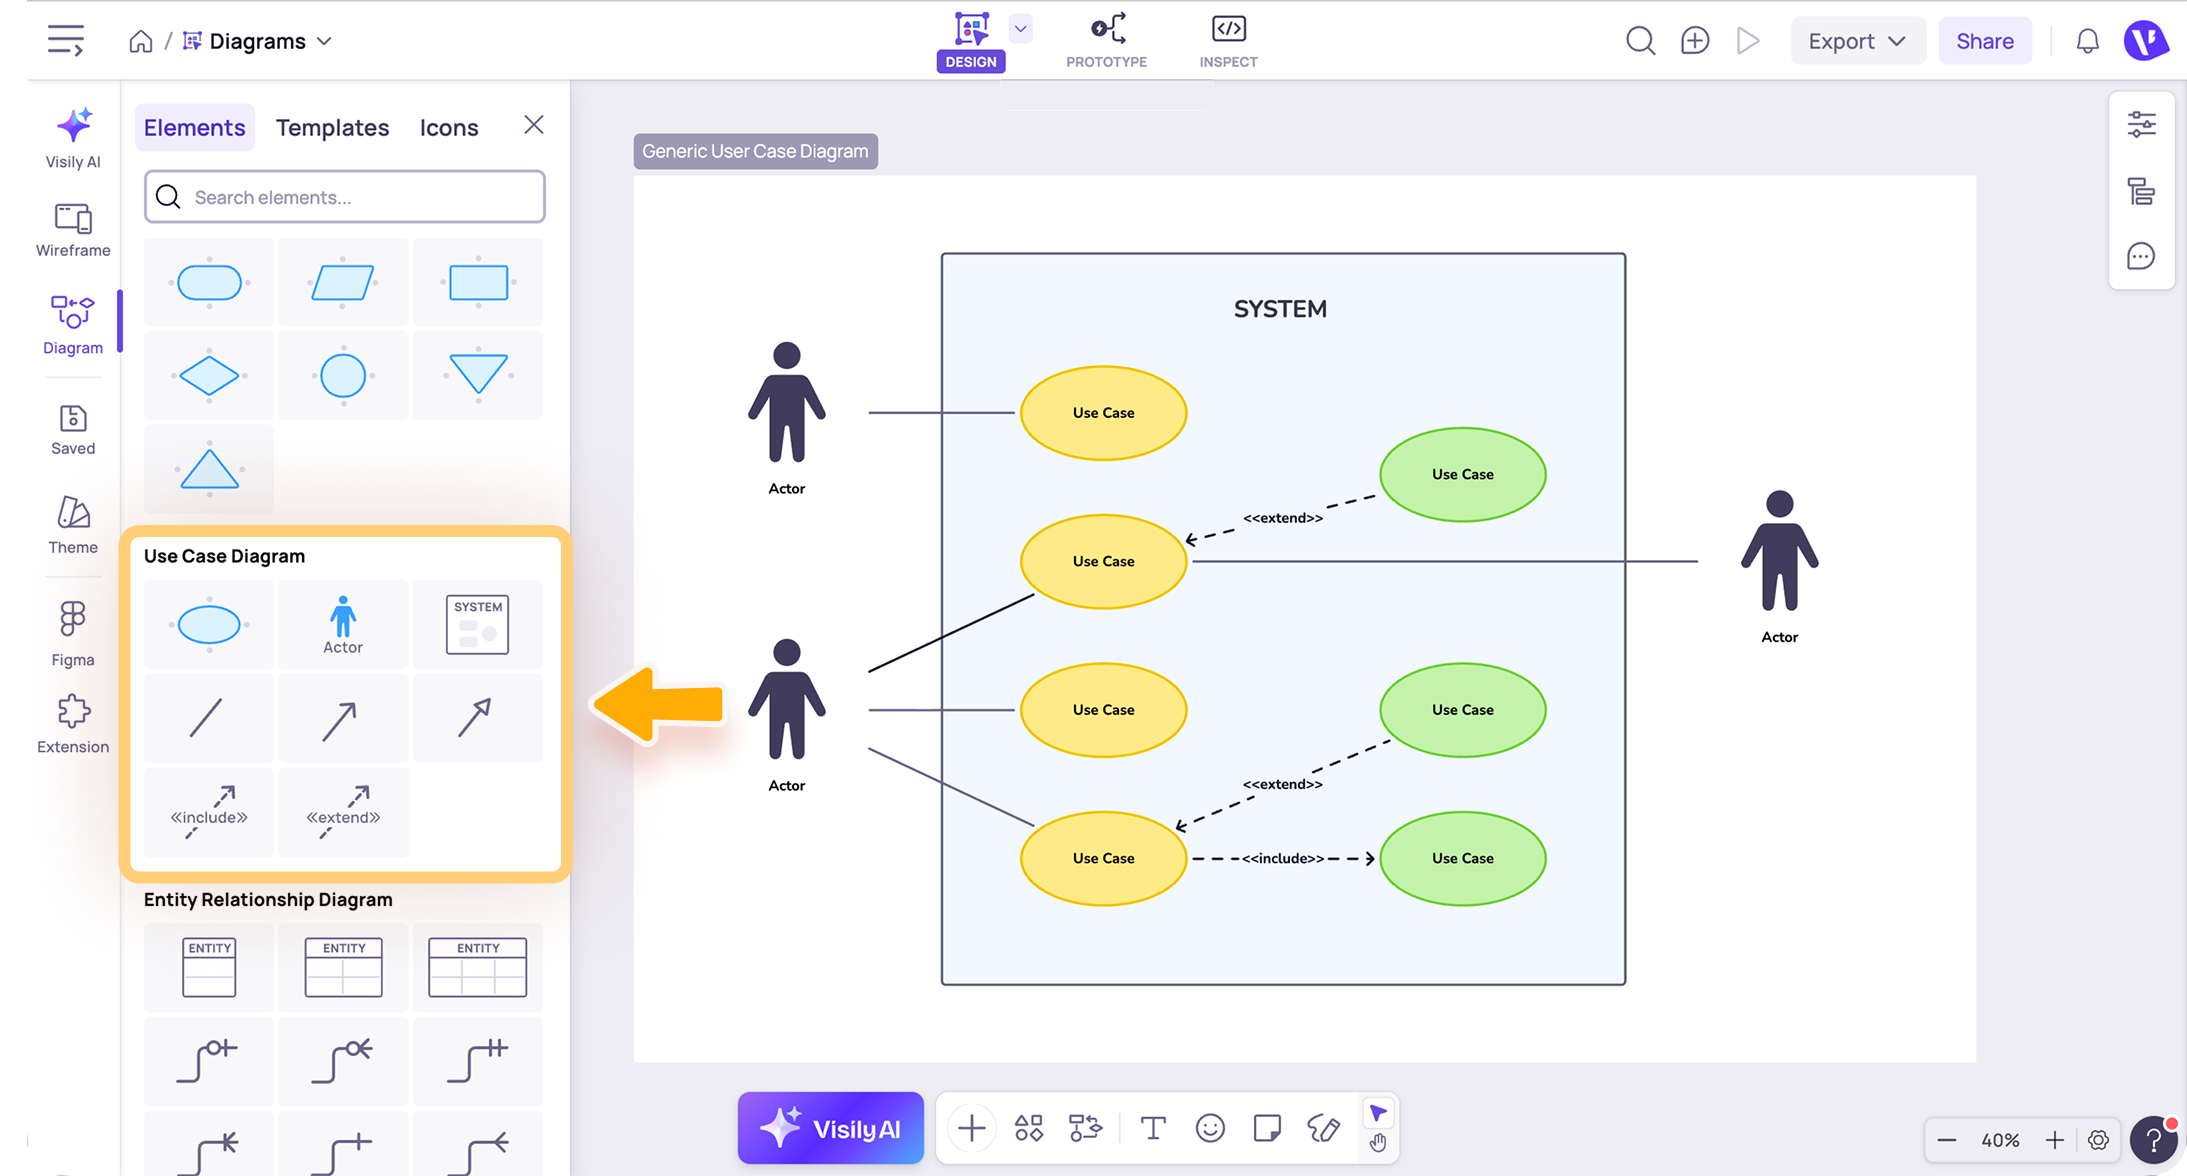This screenshot has height=1176, width=2187.
Task: Click the 40% zoom level value
Action: pos(2000,1140)
